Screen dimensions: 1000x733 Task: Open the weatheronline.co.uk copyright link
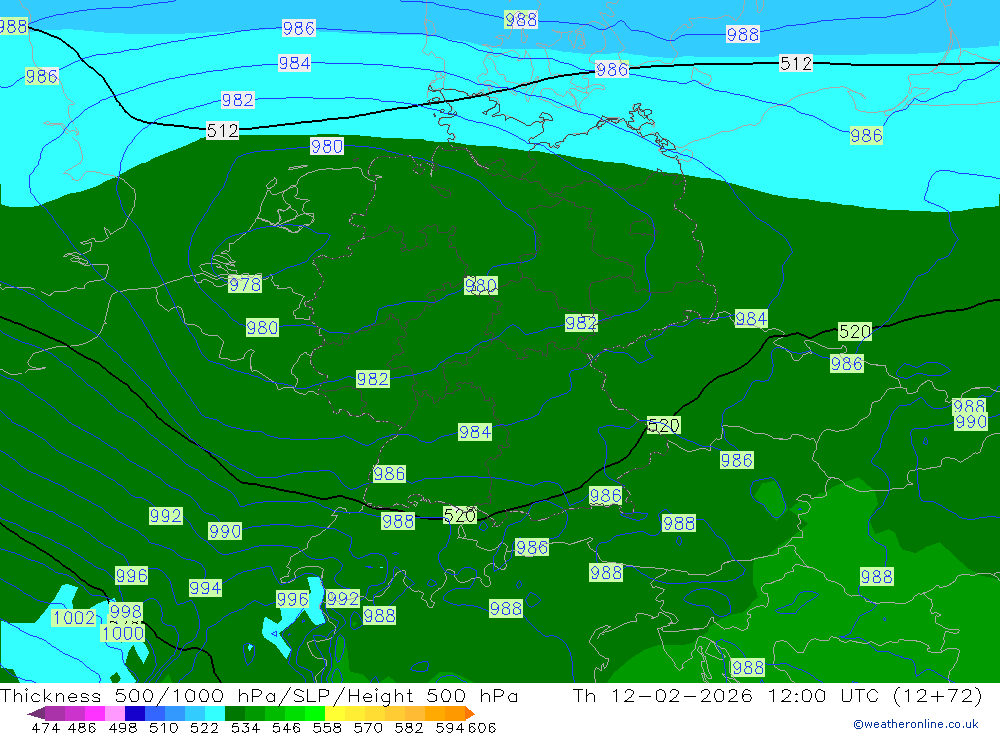[x=916, y=724]
